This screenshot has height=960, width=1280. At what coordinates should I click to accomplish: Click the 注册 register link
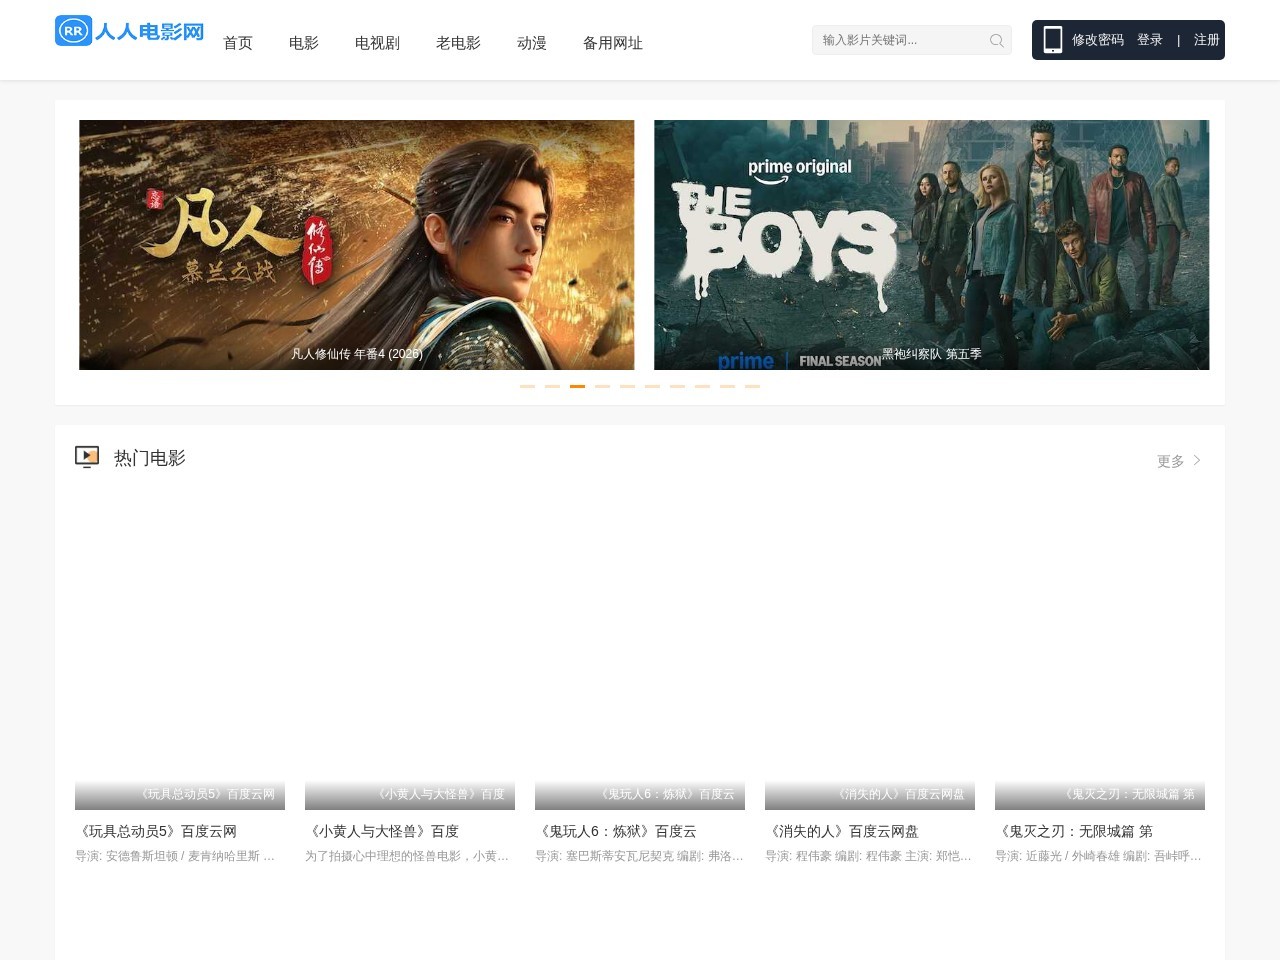pyautogui.click(x=1207, y=40)
